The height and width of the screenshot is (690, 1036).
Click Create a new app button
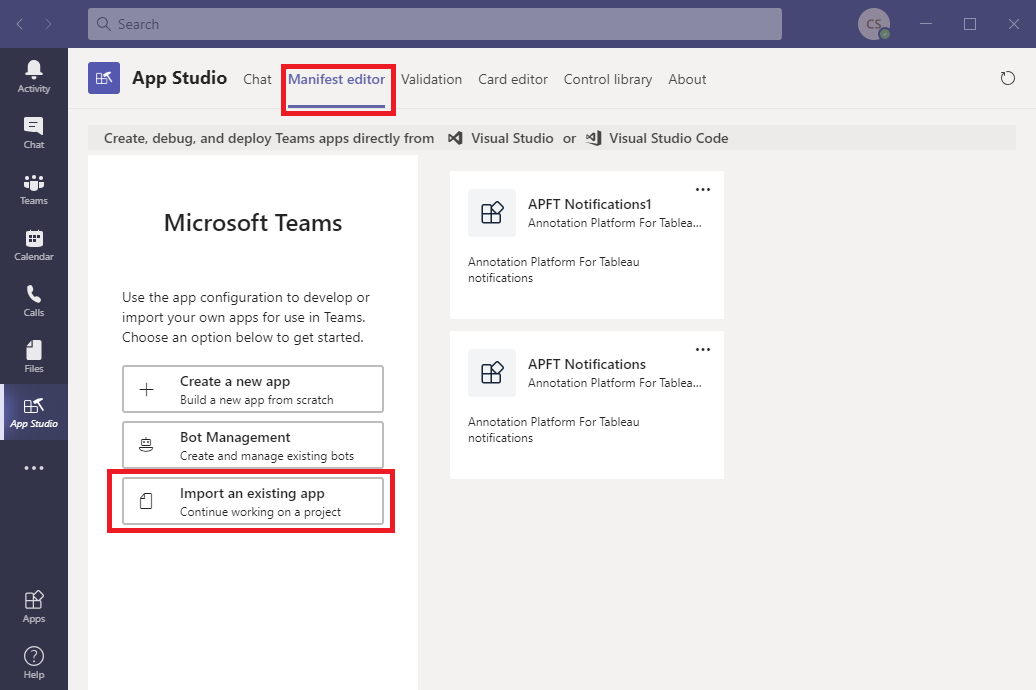pyautogui.click(x=253, y=389)
